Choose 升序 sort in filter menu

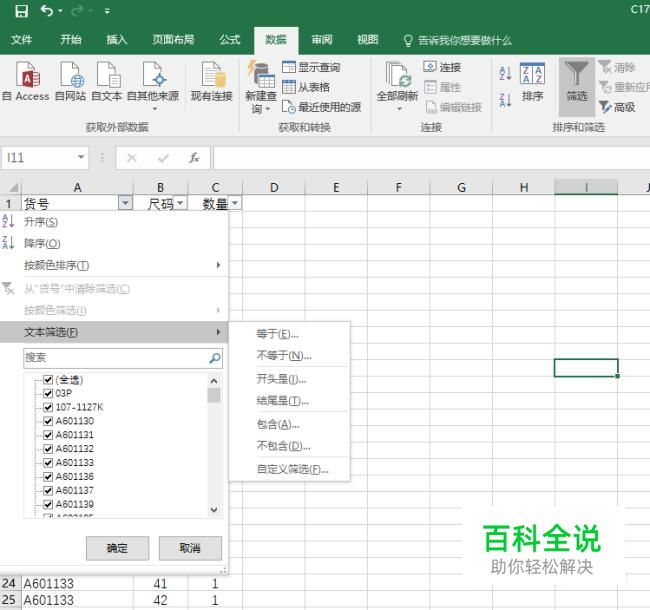114,222
